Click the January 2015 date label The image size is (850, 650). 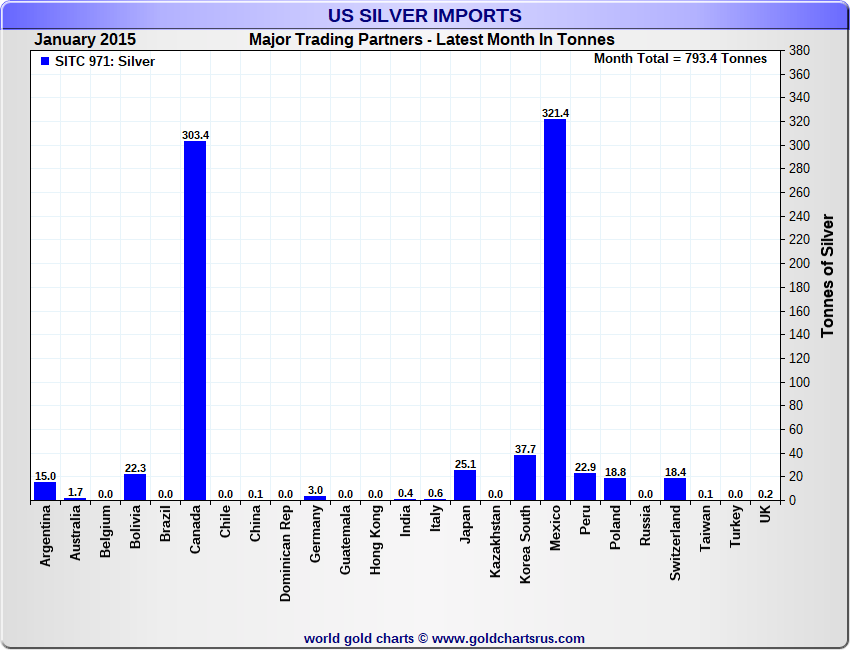[x=85, y=40]
